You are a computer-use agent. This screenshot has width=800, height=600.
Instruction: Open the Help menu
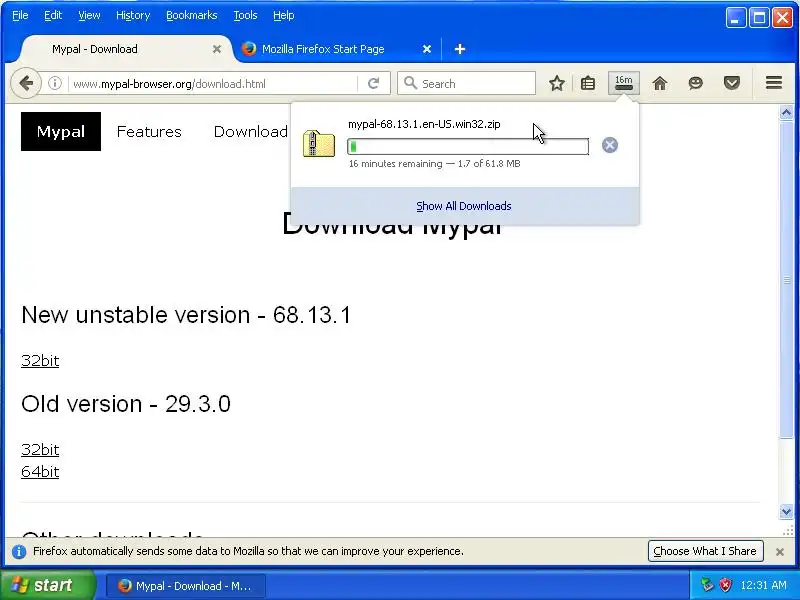283,15
